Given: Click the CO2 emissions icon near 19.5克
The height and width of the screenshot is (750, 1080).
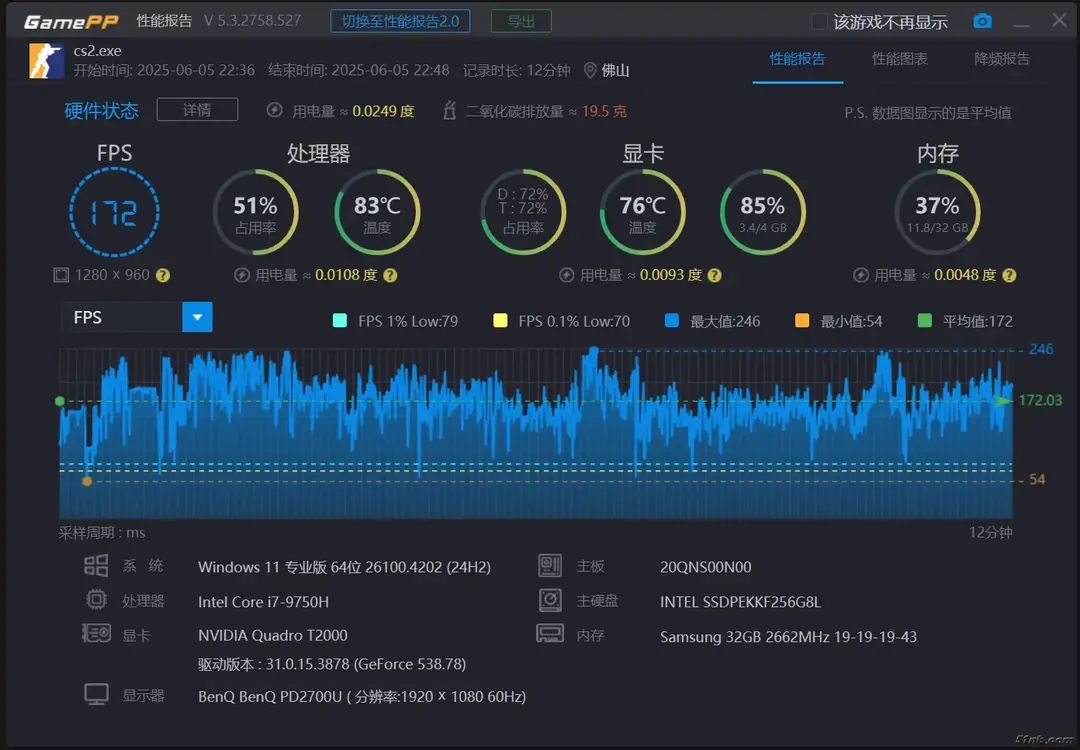Looking at the screenshot, I should [x=449, y=111].
